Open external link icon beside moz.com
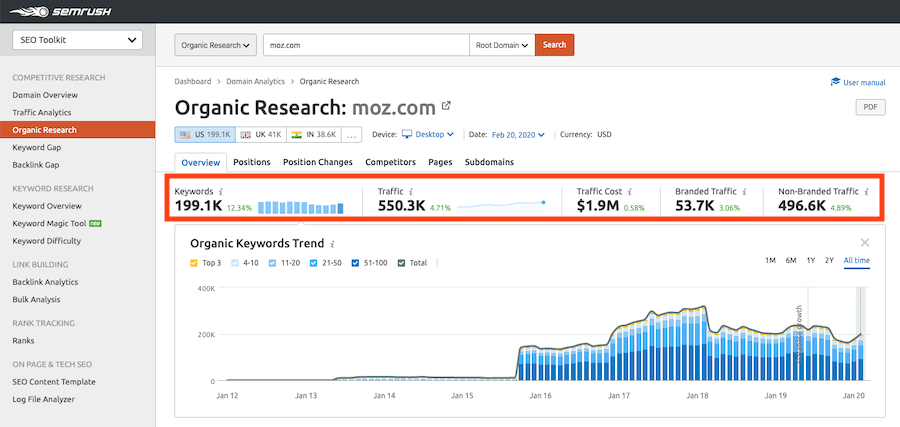This screenshot has width=900, height=427. pos(446,106)
